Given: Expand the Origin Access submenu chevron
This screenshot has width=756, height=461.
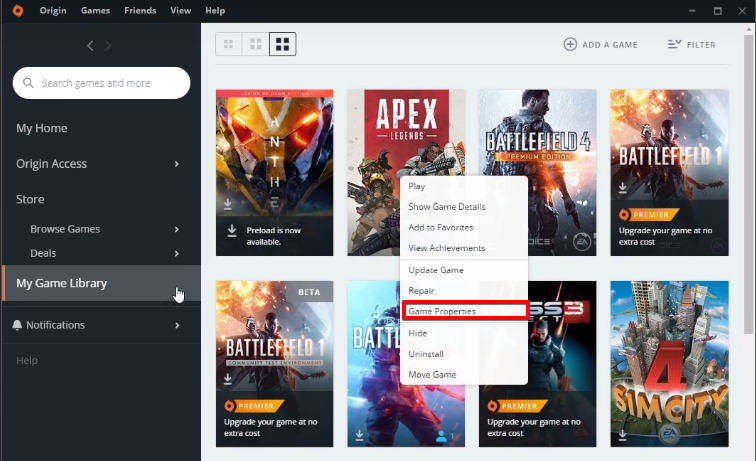Looking at the screenshot, I should pyautogui.click(x=176, y=164).
